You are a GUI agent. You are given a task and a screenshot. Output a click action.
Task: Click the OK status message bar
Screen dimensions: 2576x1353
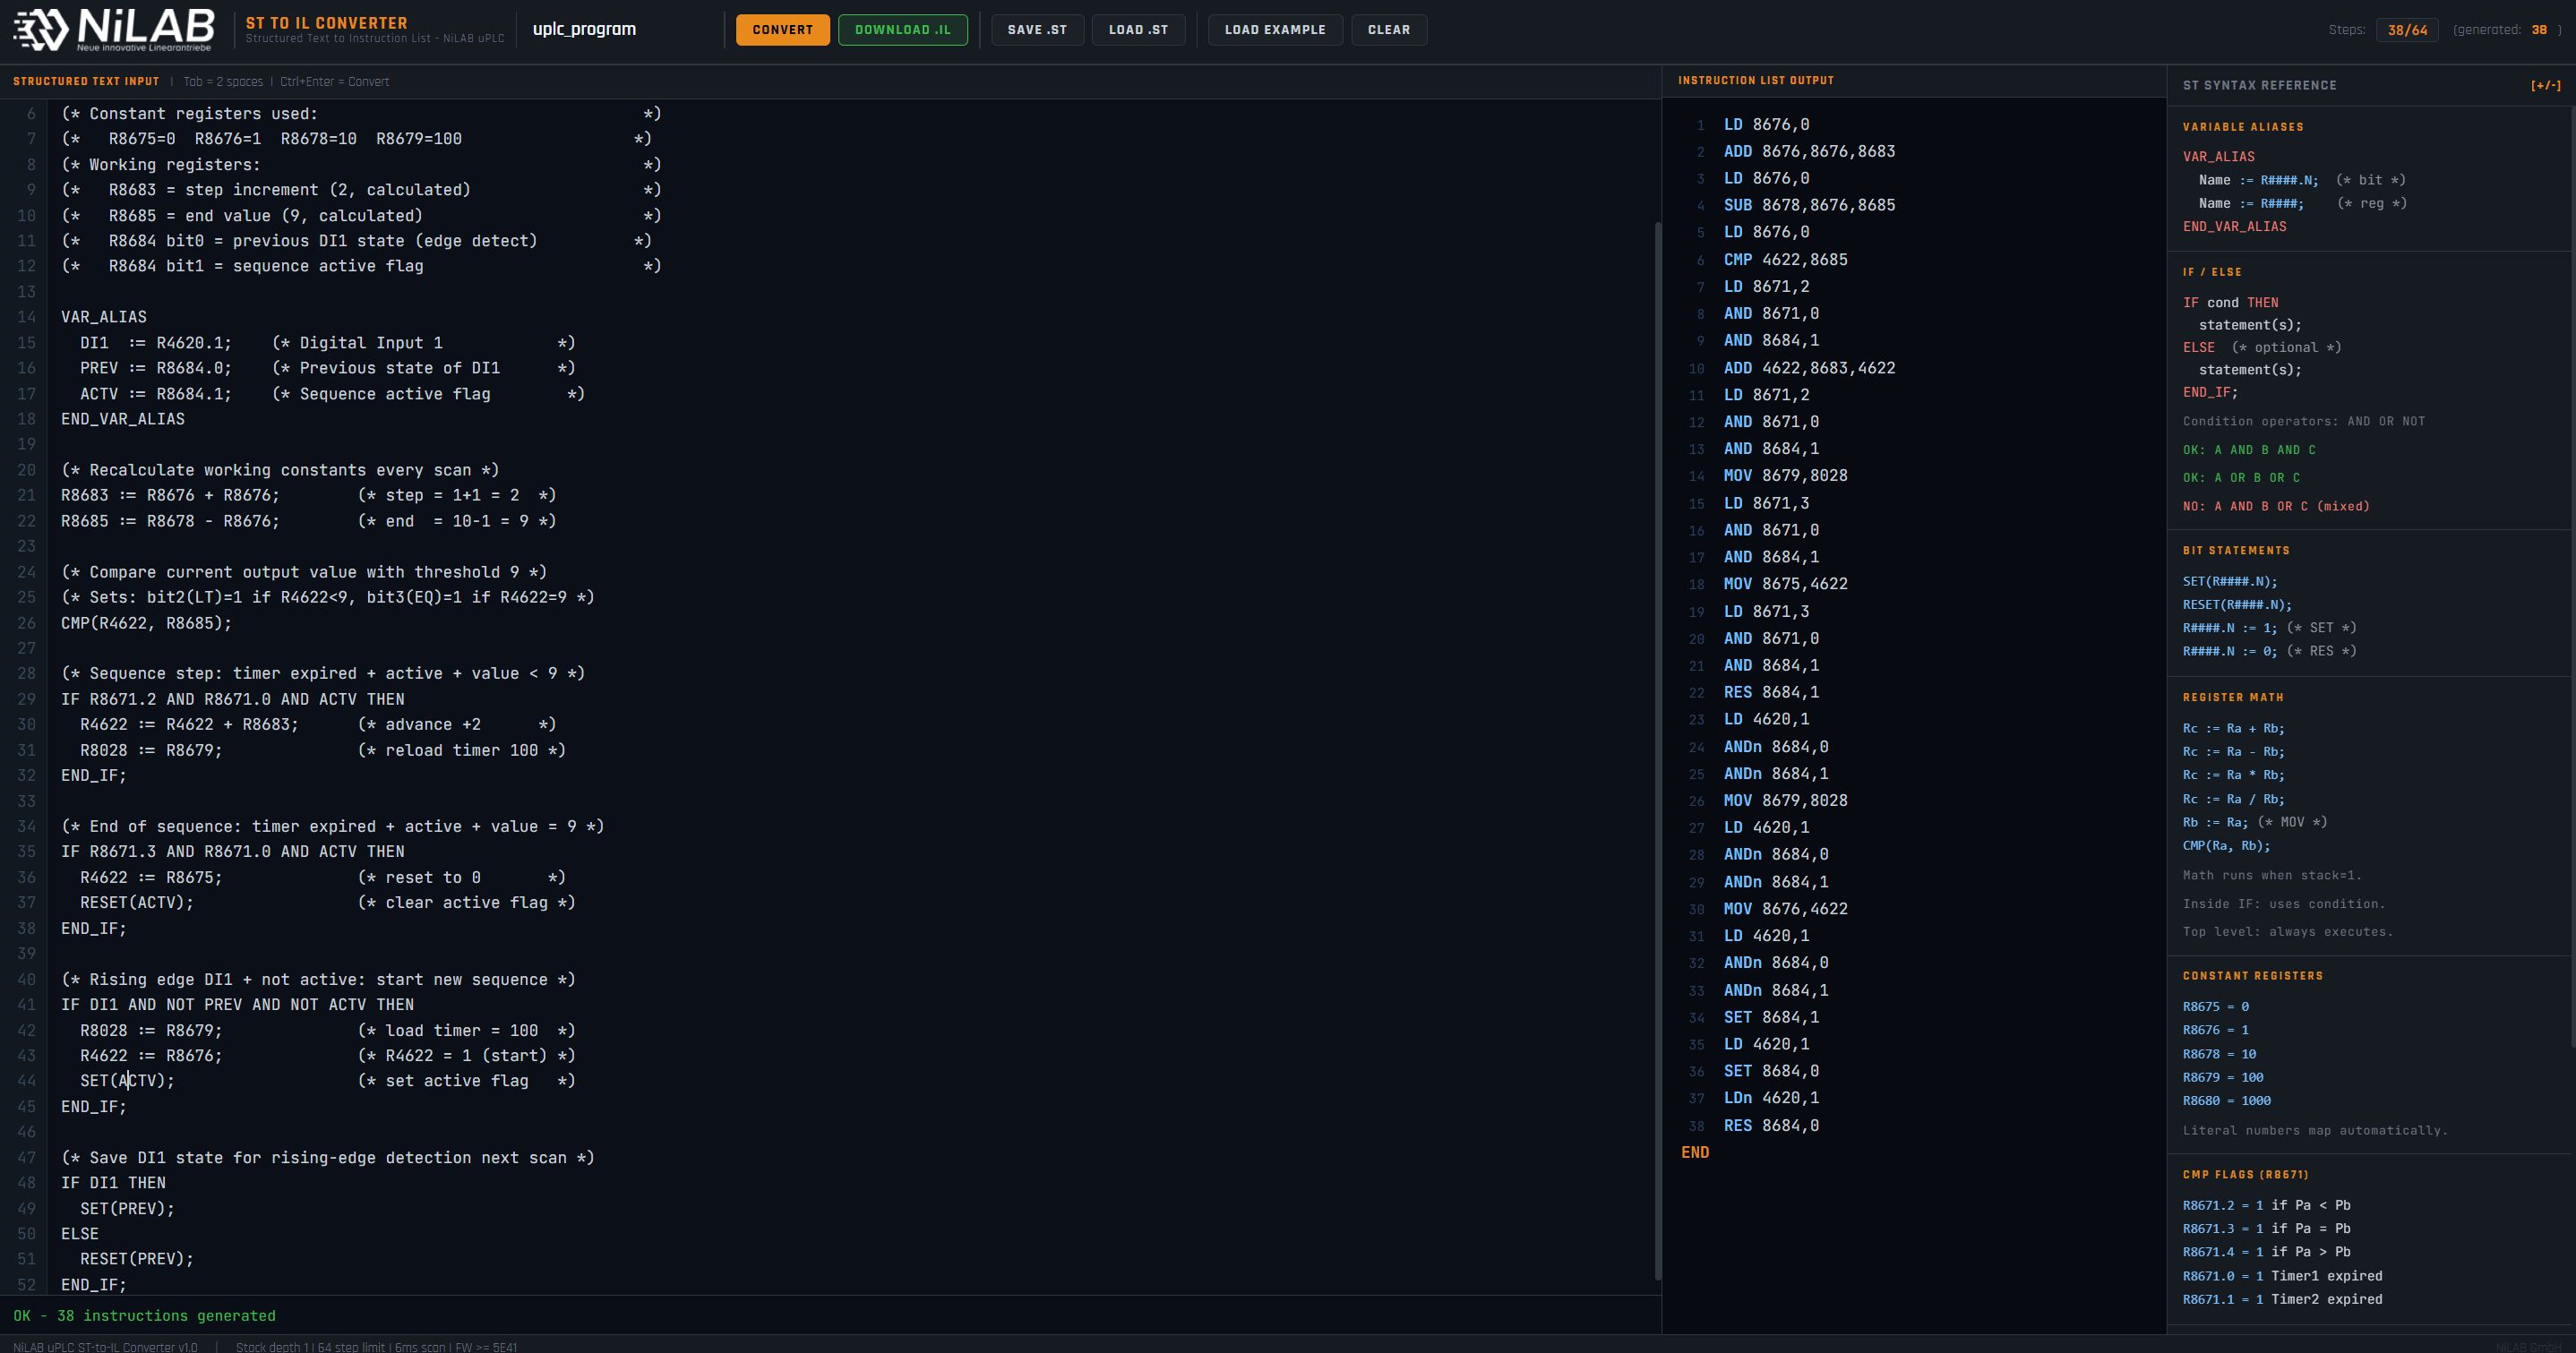click(144, 1316)
